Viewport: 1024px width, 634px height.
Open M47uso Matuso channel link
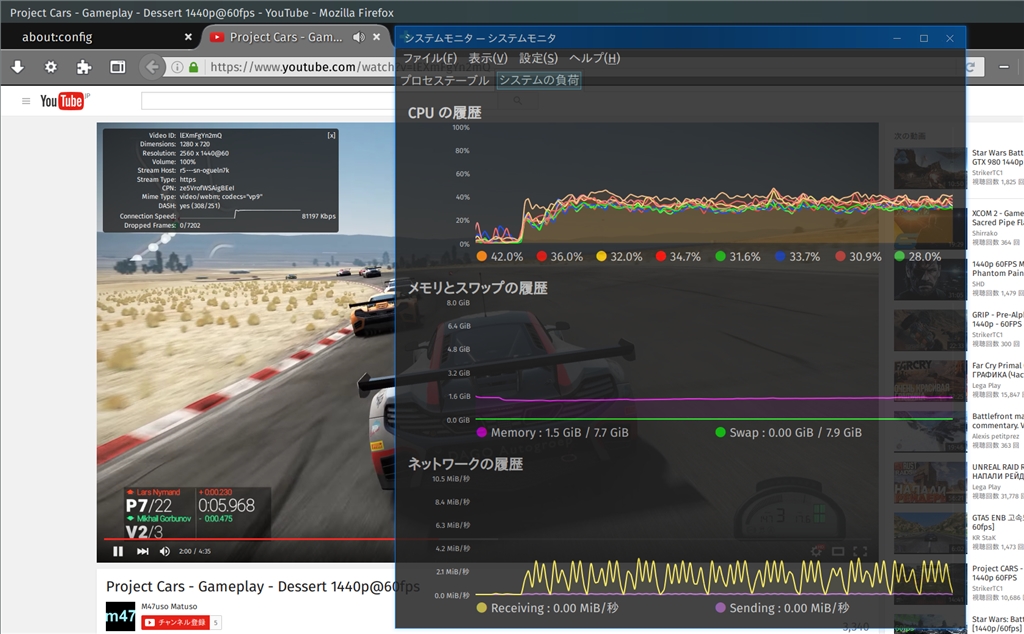click(169, 607)
